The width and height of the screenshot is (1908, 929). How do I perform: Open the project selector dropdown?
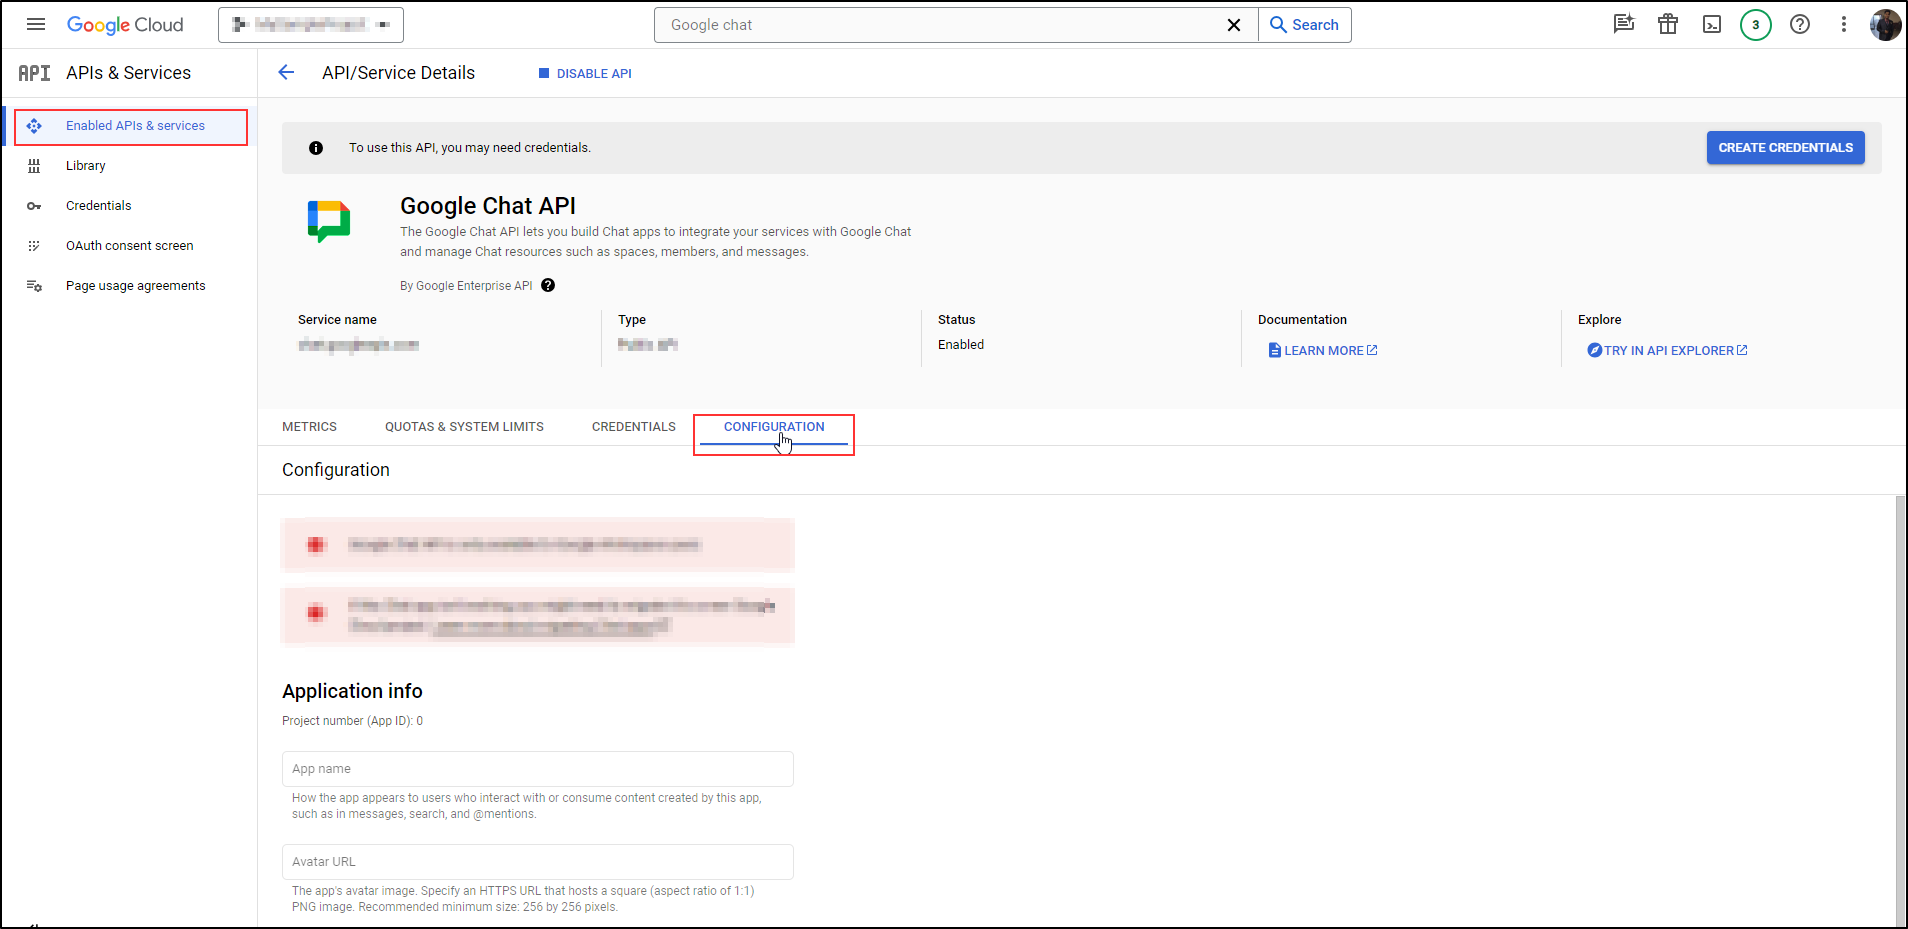[x=311, y=25]
